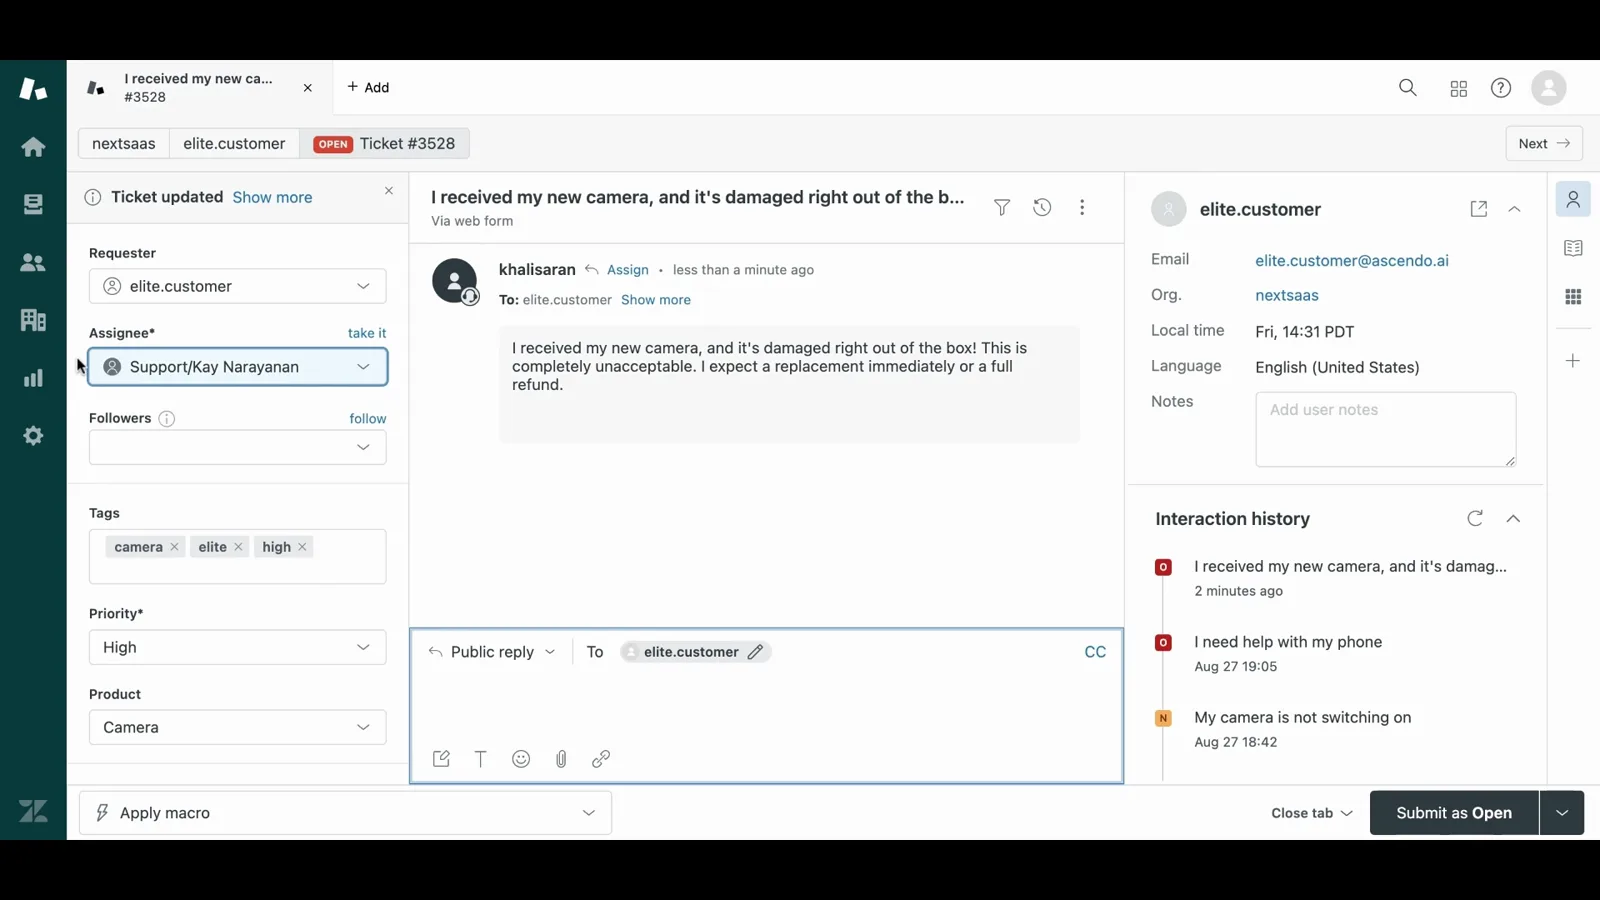Click the follow link
Viewport: 1600px width, 900px height.
(x=368, y=419)
